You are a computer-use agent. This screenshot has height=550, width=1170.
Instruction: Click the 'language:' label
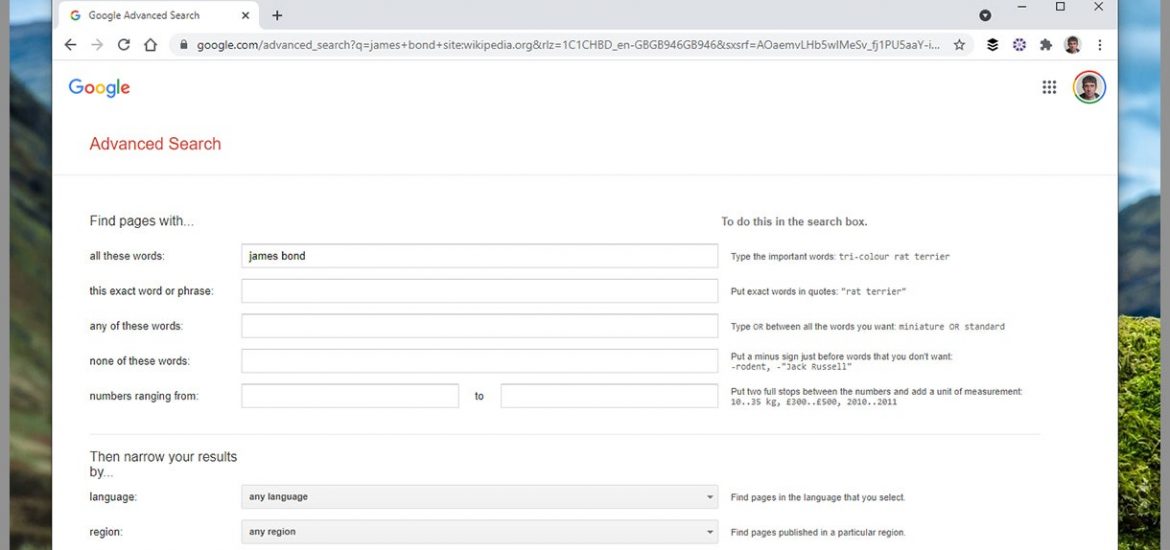tap(113, 497)
